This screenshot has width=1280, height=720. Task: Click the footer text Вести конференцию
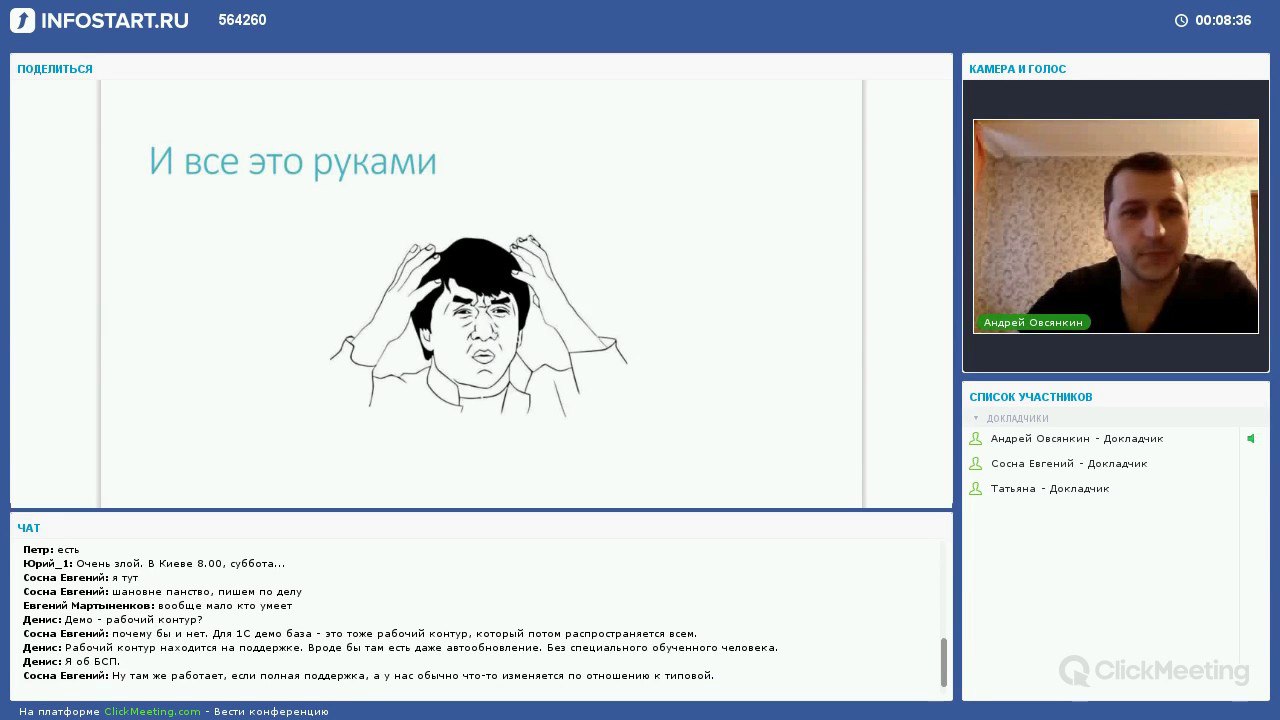[271, 712]
